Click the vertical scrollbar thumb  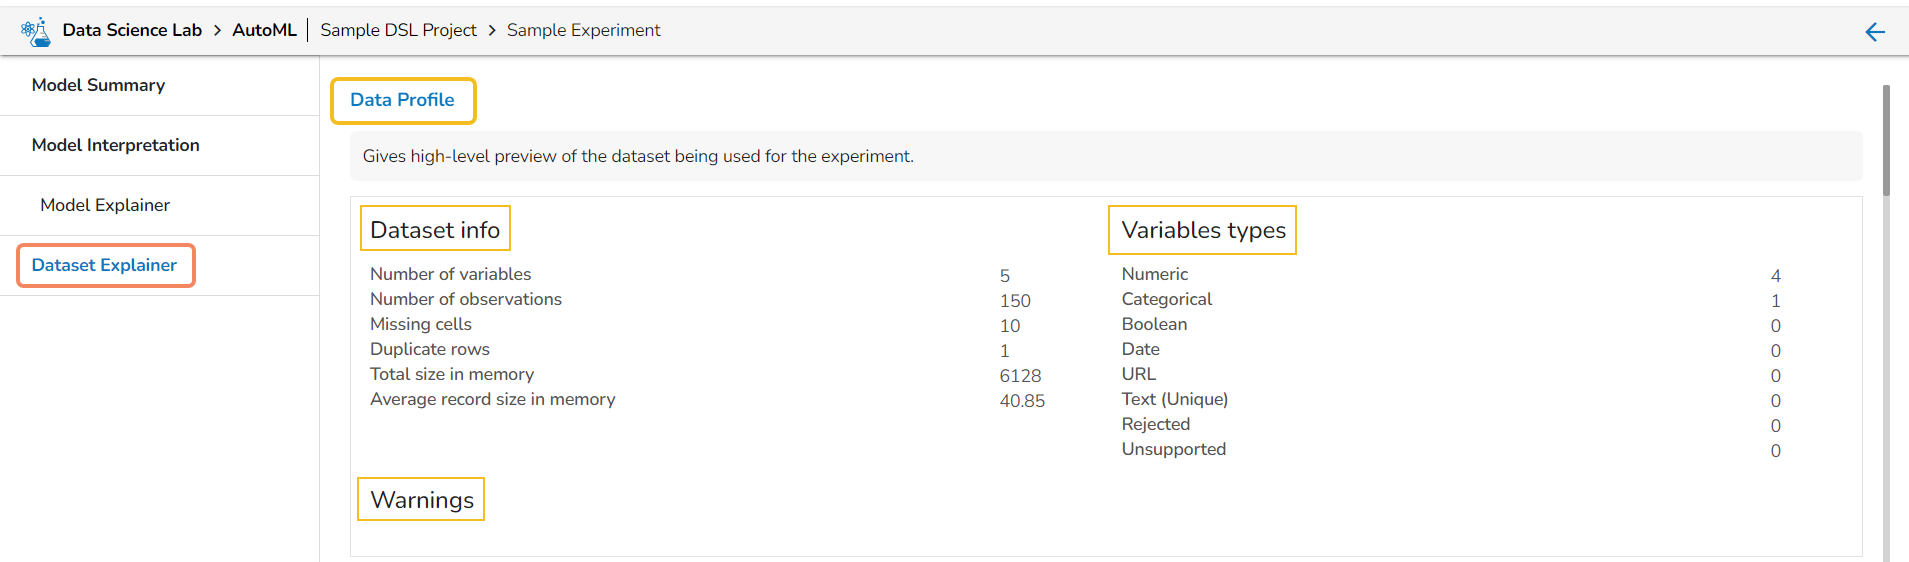coord(1886,140)
